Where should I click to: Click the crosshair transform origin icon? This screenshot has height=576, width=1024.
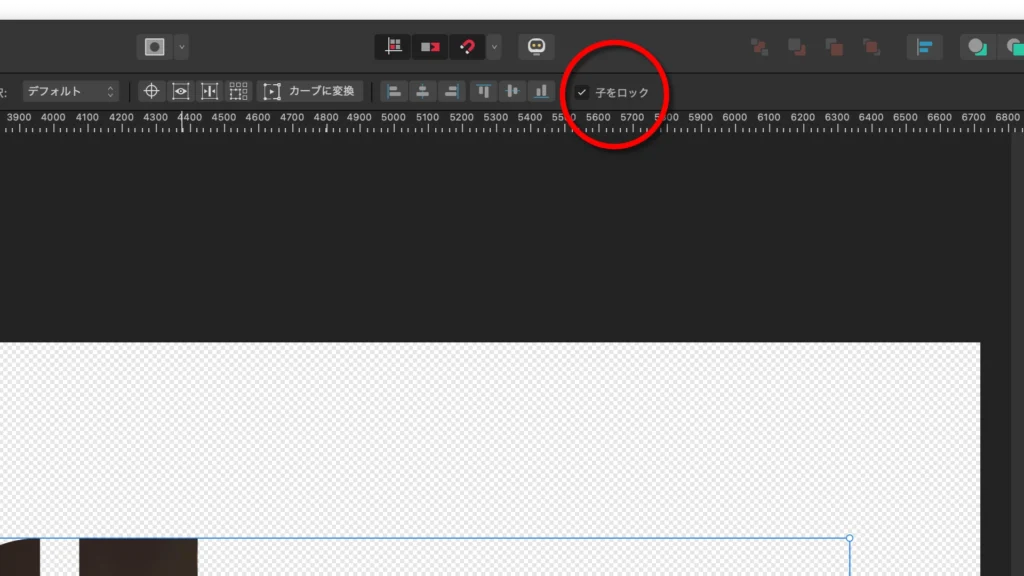[151, 91]
